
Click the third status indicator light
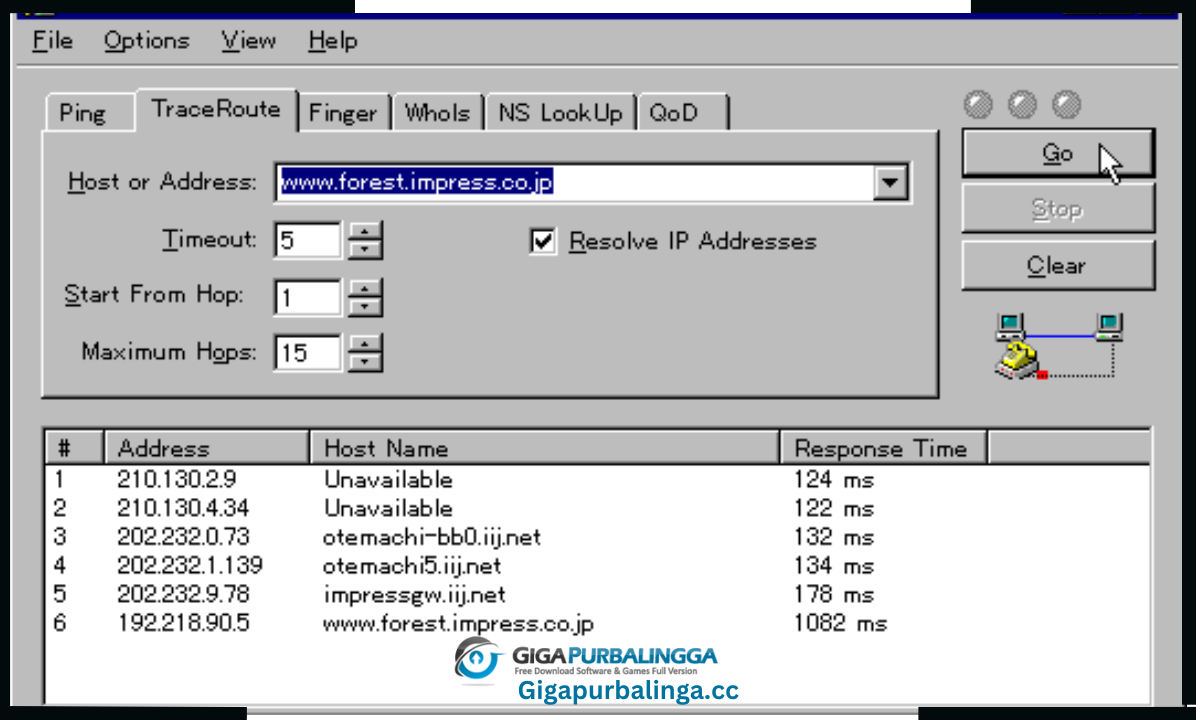point(1067,104)
